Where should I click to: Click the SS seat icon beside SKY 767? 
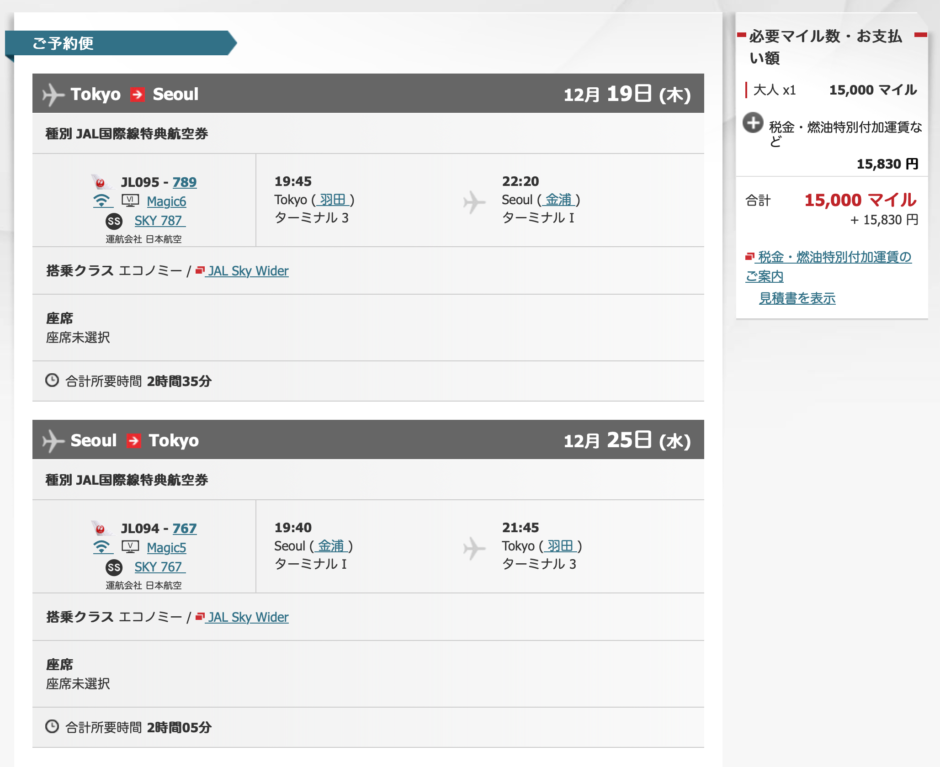coord(114,567)
